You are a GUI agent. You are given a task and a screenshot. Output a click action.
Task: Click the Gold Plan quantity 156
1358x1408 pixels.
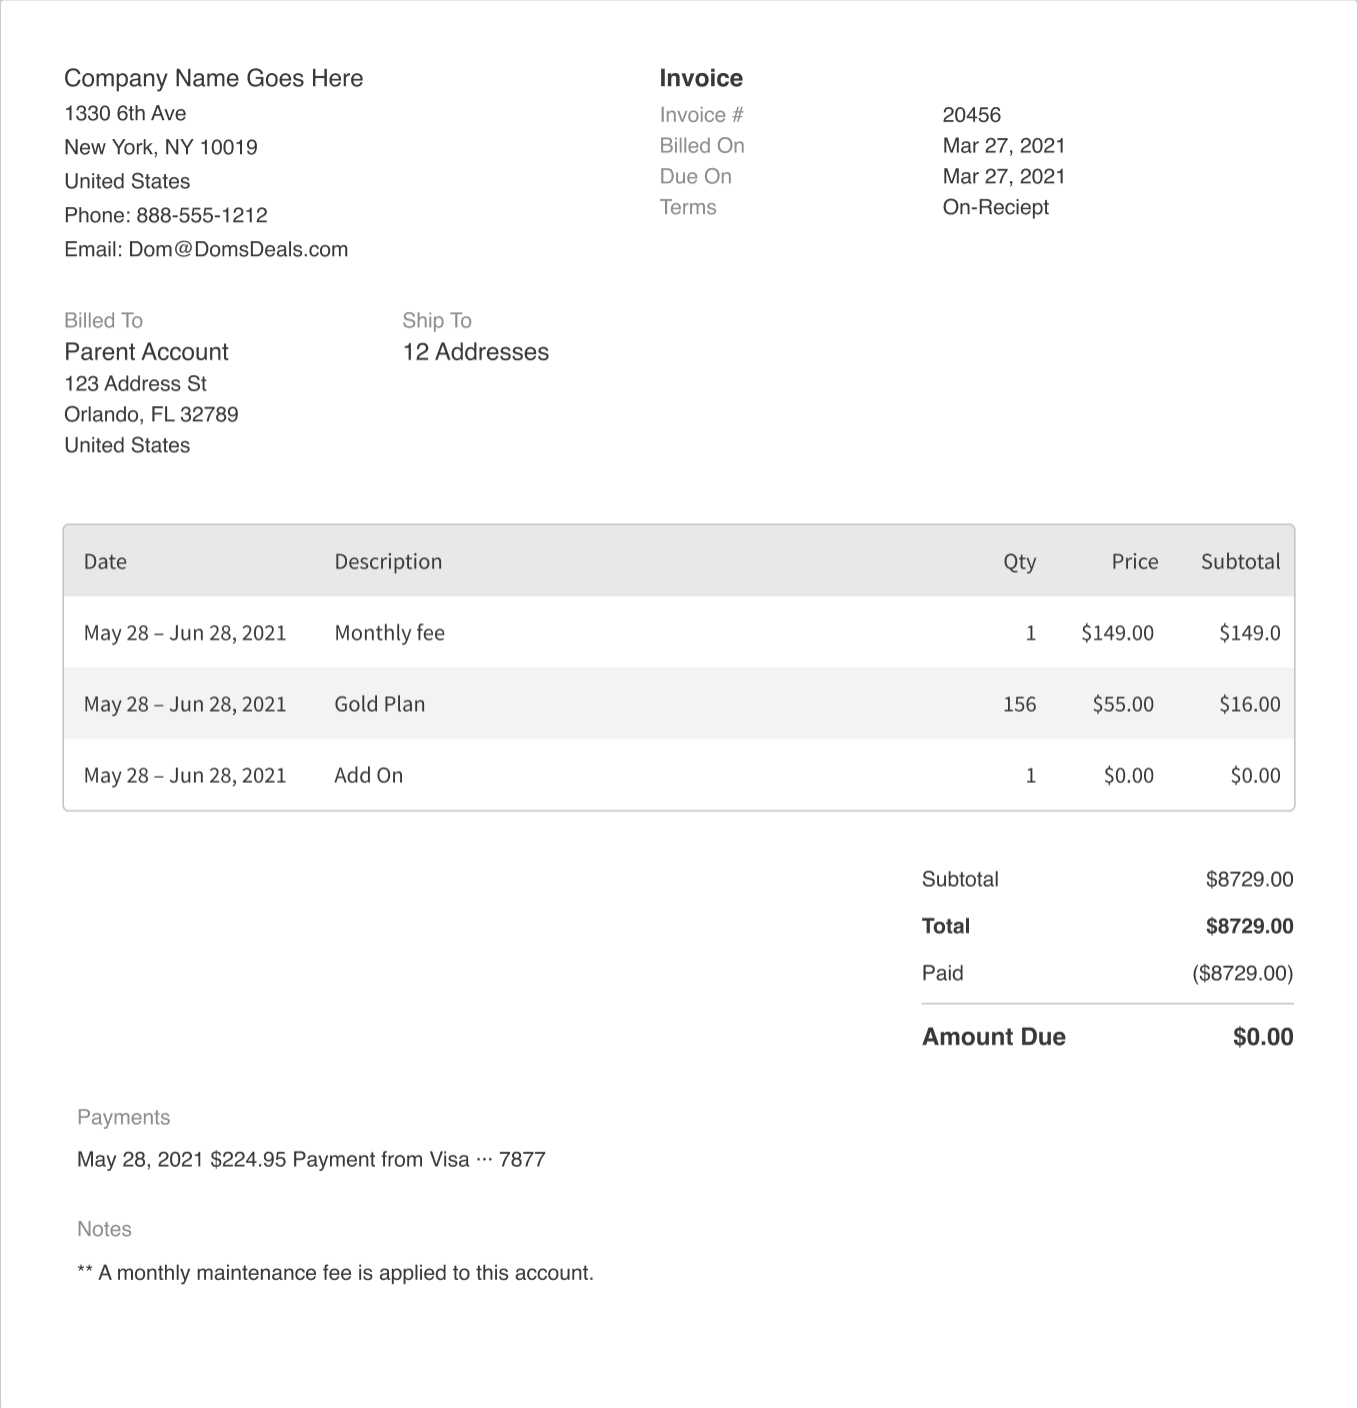pos(1020,704)
